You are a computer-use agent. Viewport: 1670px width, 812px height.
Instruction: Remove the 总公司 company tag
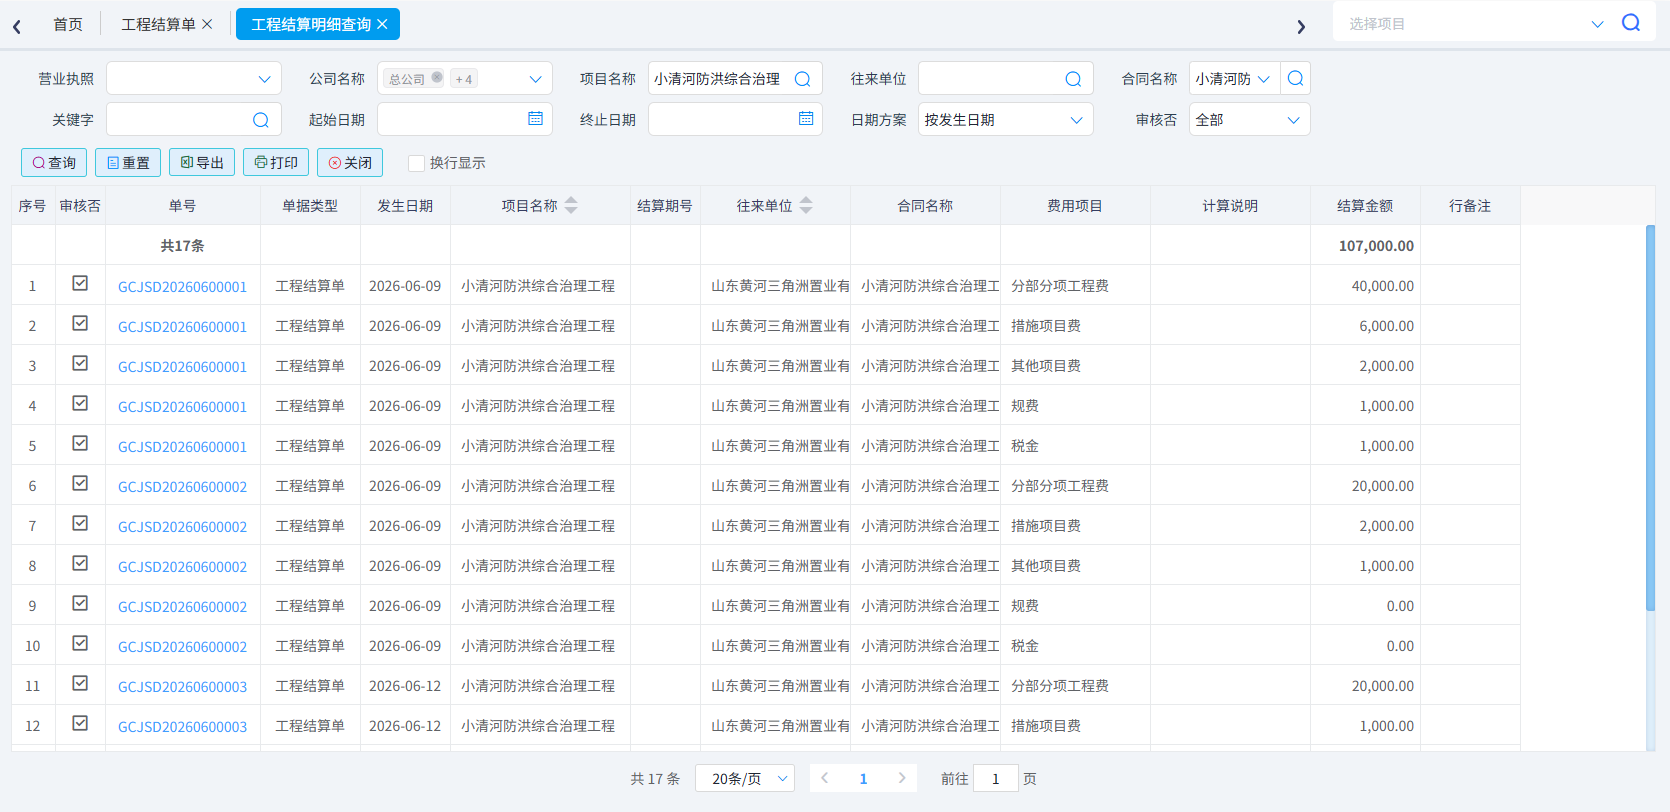437,78
